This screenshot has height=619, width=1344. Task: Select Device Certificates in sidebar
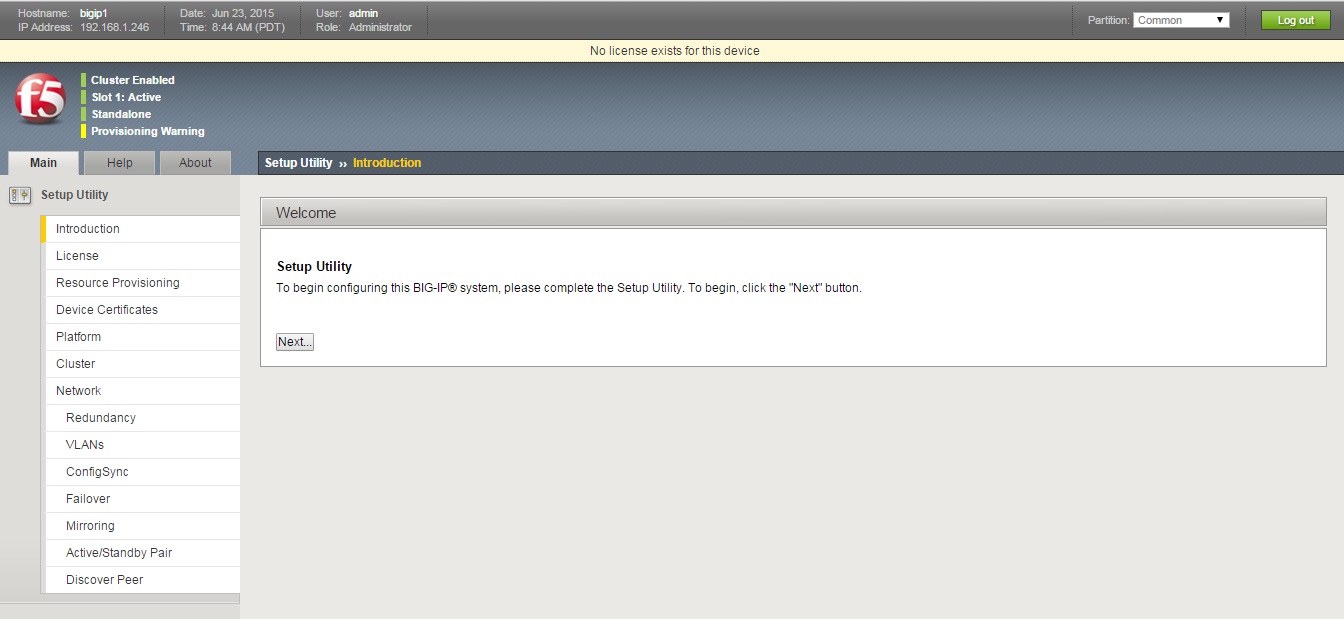click(x=106, y=310)
